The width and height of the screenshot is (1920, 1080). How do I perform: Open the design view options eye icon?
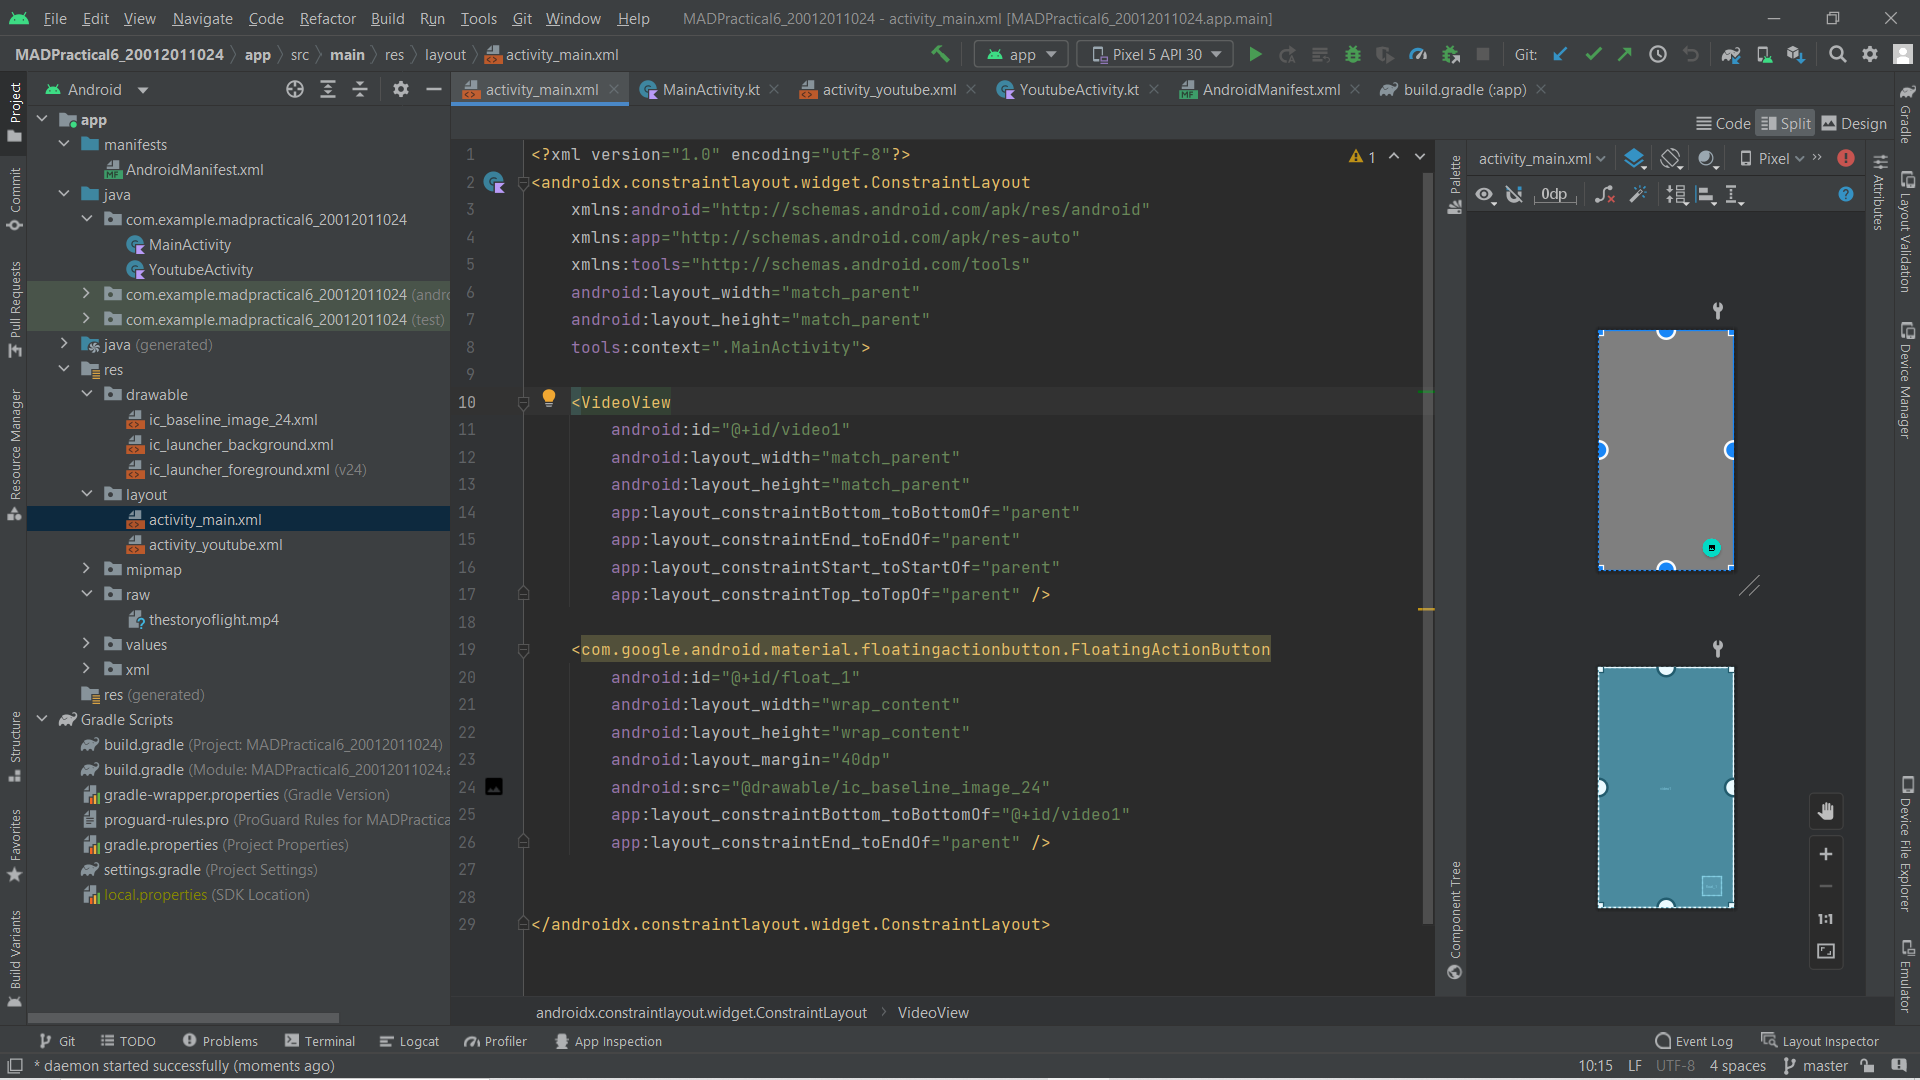click(x=1485, y=195)
